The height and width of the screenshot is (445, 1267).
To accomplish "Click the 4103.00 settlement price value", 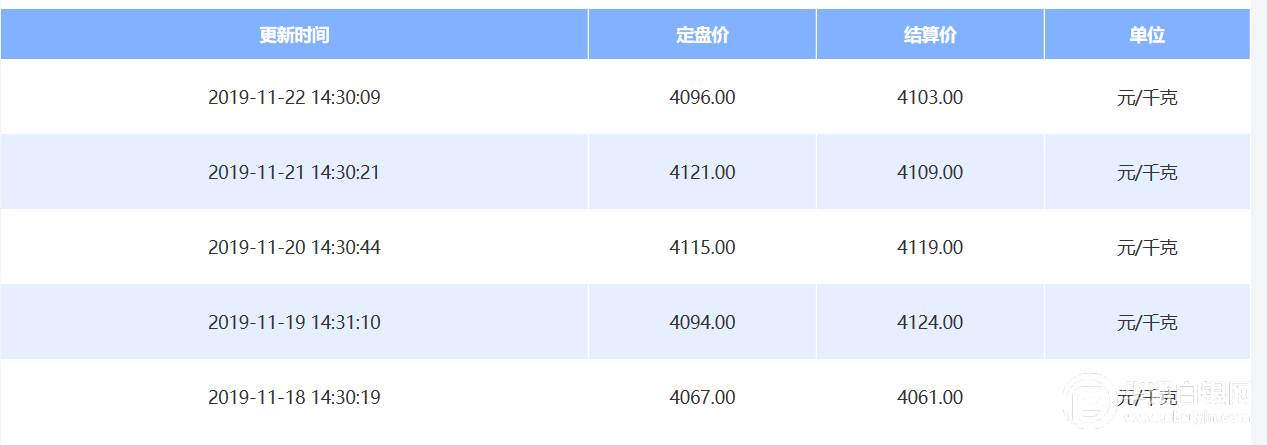I will (x=930, y=98).
